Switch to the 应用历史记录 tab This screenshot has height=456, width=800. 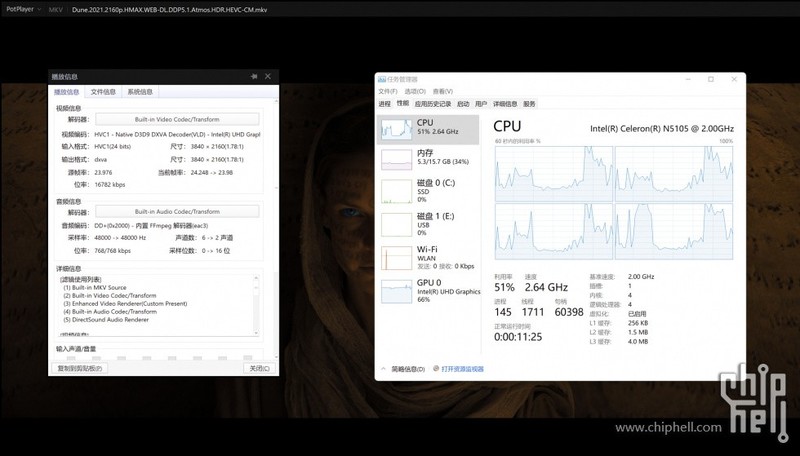433,104
